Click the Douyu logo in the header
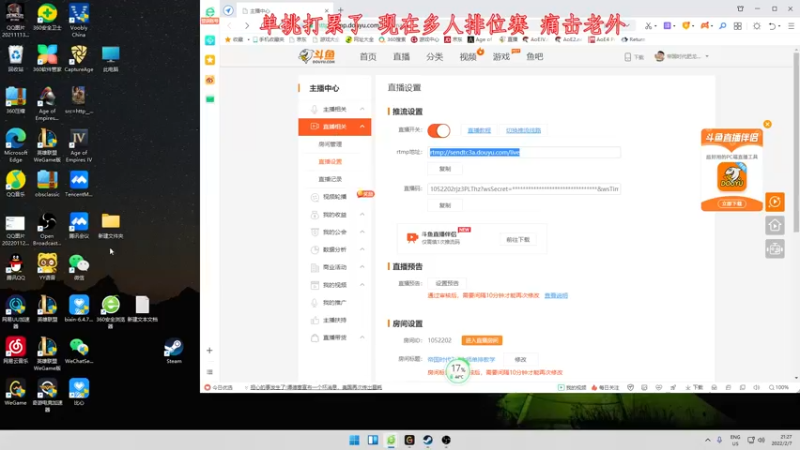 pos(317,56)
